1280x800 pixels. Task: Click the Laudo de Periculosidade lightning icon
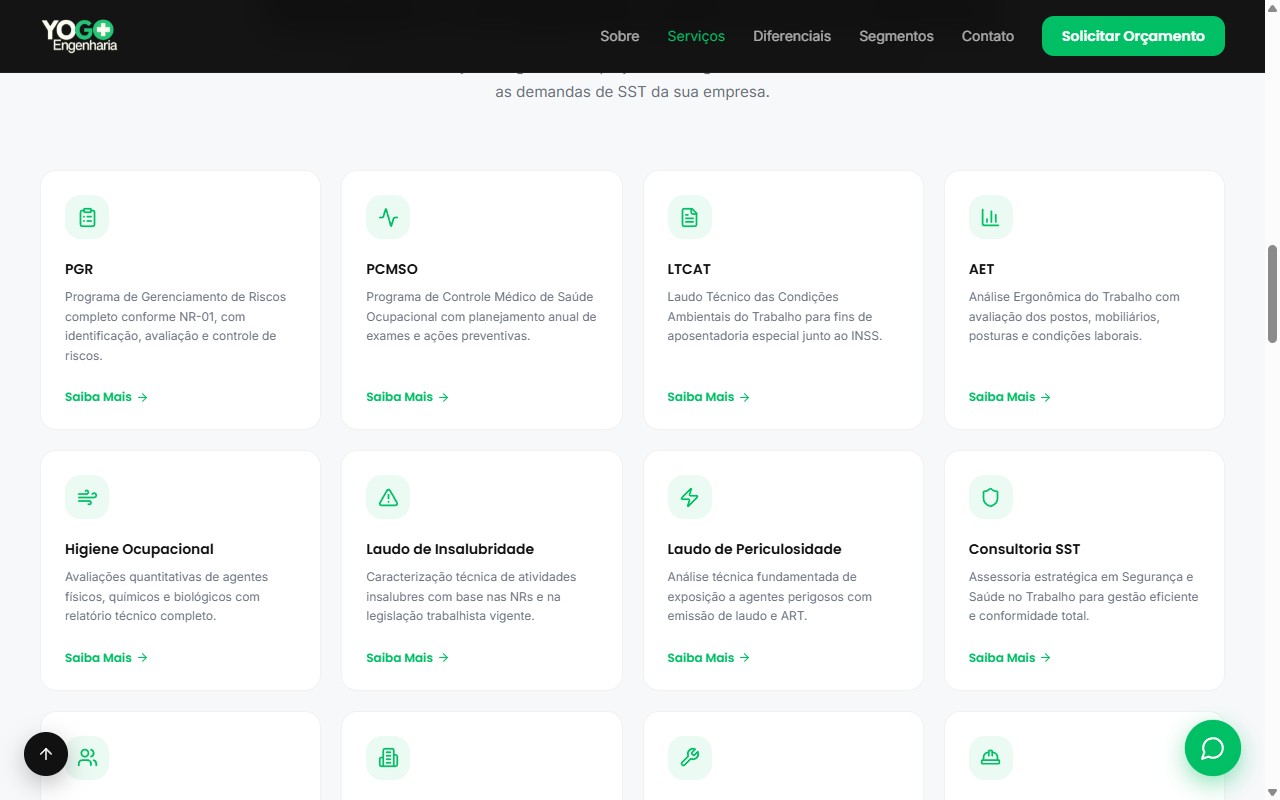[x=689, y=497]
